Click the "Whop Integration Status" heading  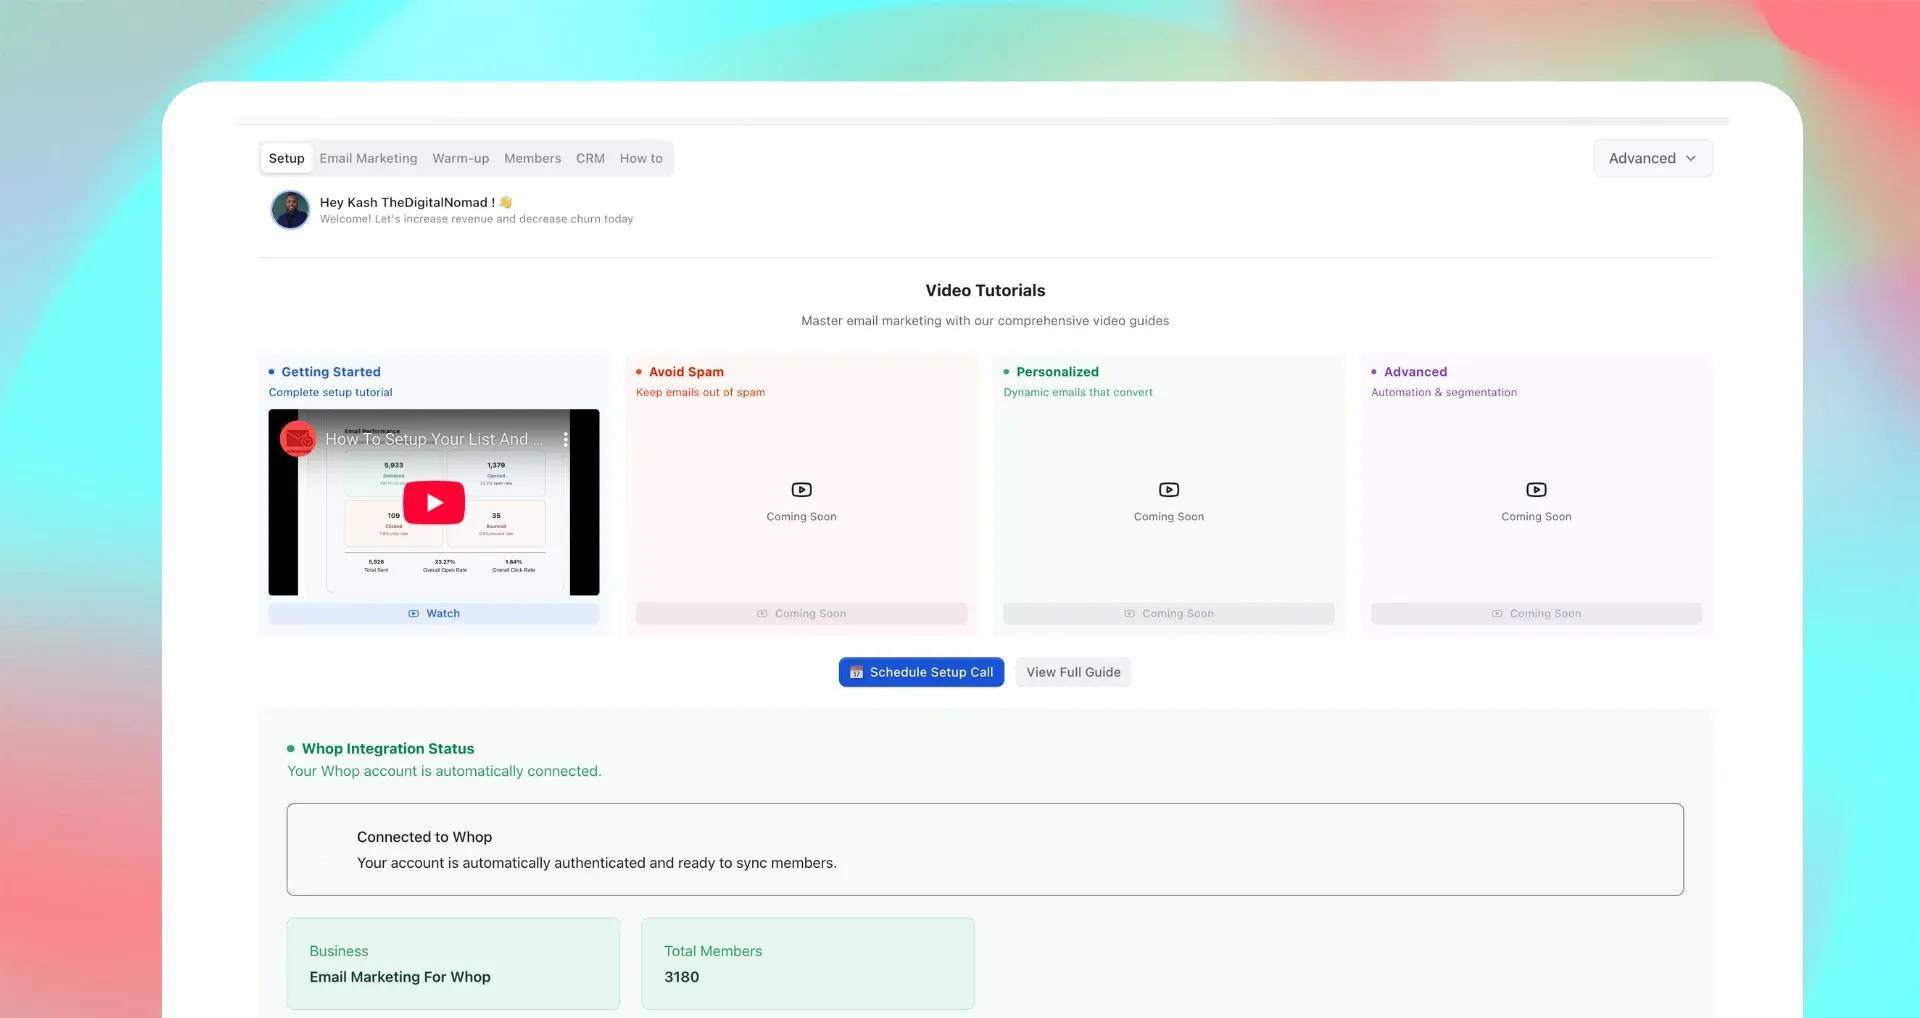point(388,749)
